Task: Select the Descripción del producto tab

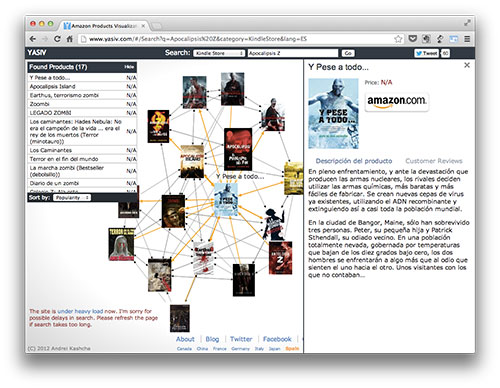Action: click(354, 161)
